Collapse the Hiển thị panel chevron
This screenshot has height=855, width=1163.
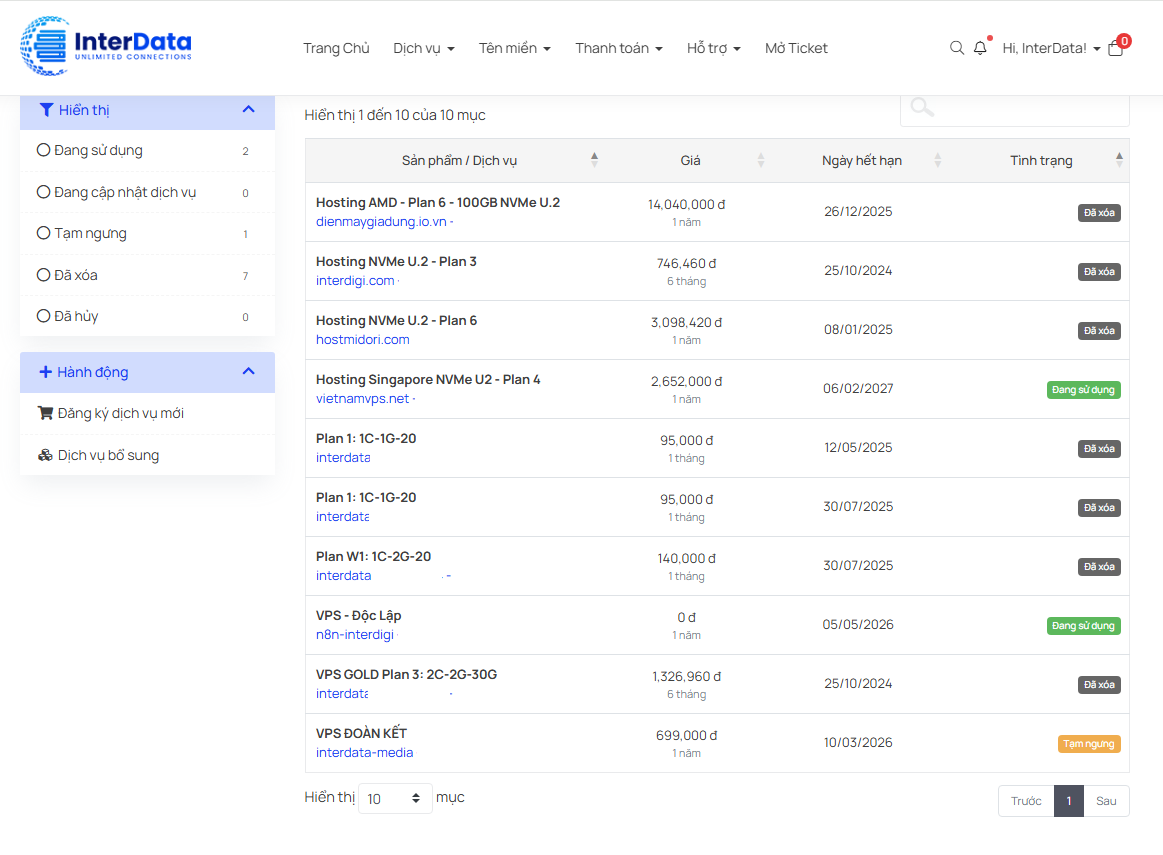tap(248, 109)
